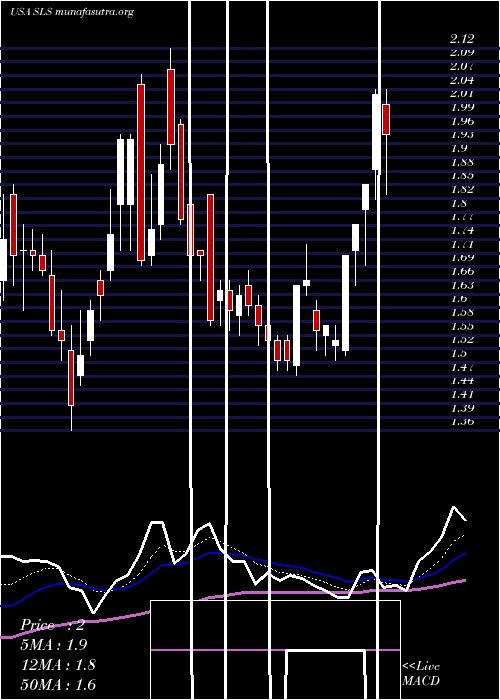
Task: Click the 1.58 price axis label
Action: [x=462, y=312]
